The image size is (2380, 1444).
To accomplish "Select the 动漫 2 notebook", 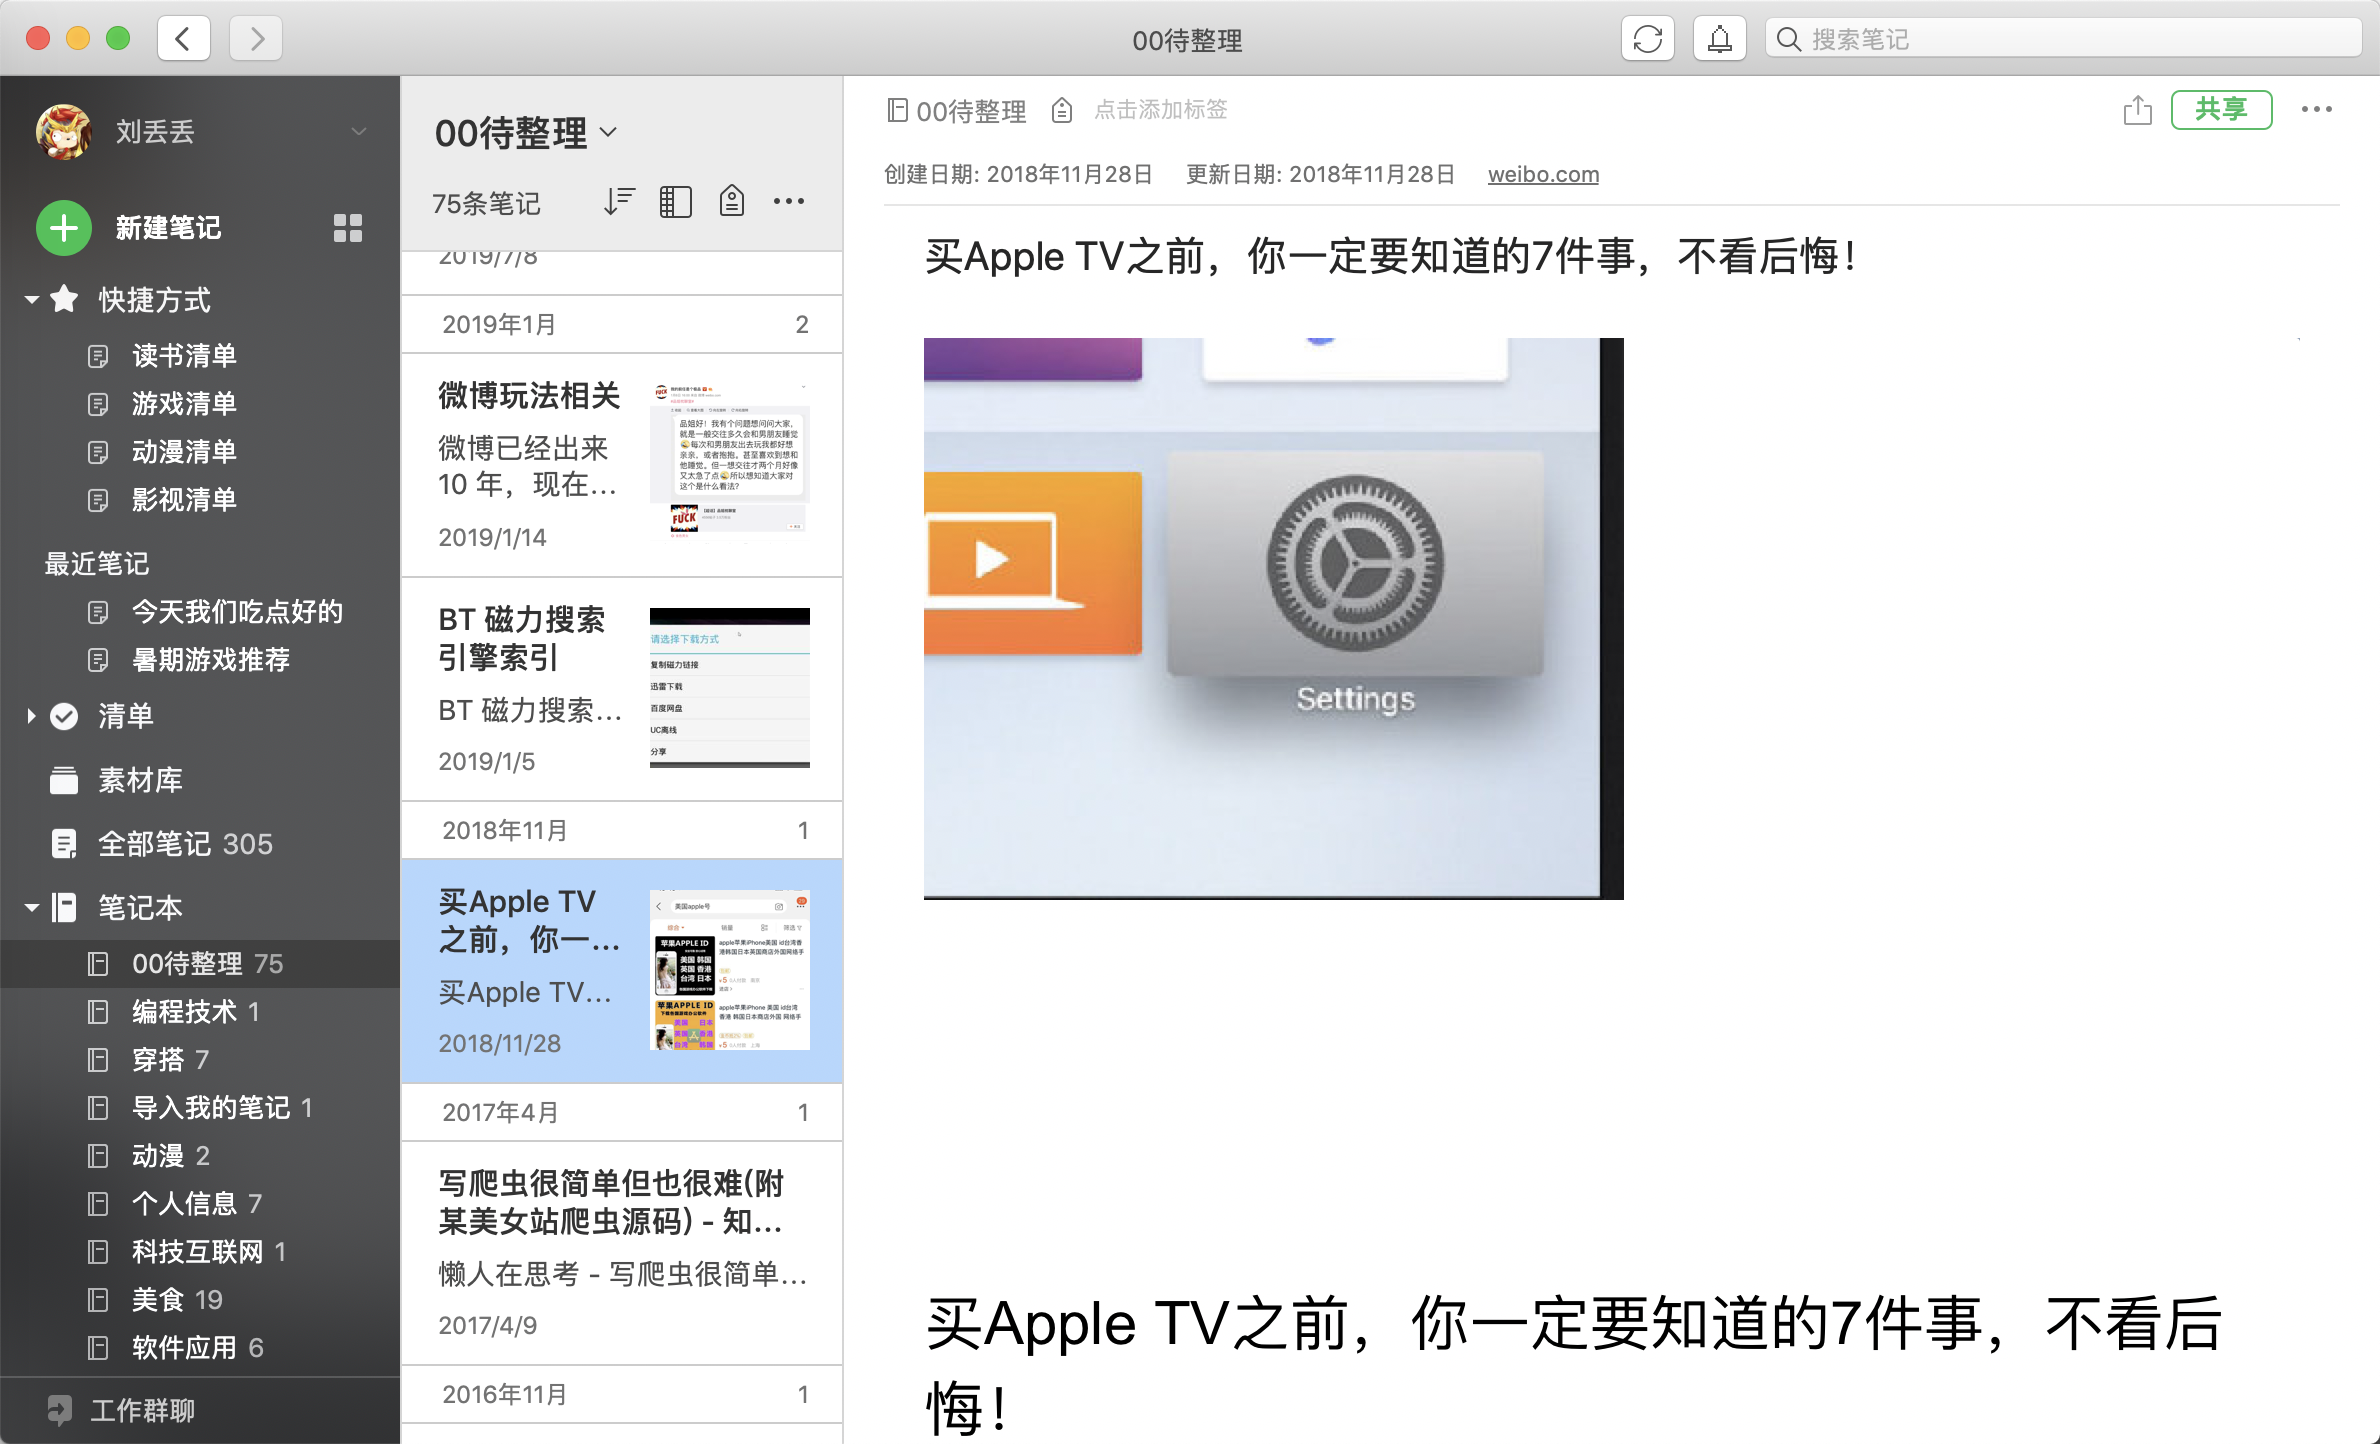I will coord(200,1156).
